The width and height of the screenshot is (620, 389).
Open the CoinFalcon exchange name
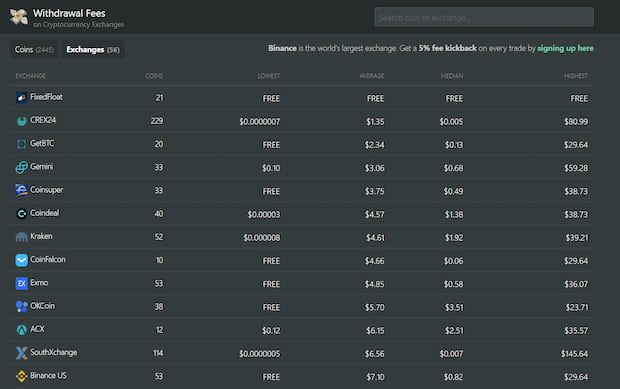[x=48, y=260]
